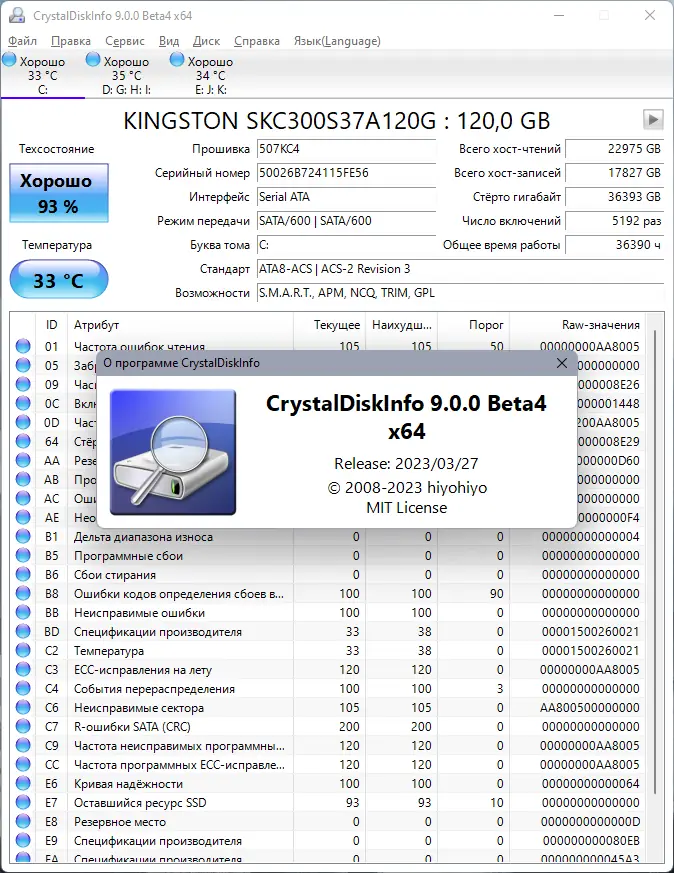The height and width of the screenshot is (873, 674).
Task: Click the 36393 GB erased value
Action: pos(614,197)
